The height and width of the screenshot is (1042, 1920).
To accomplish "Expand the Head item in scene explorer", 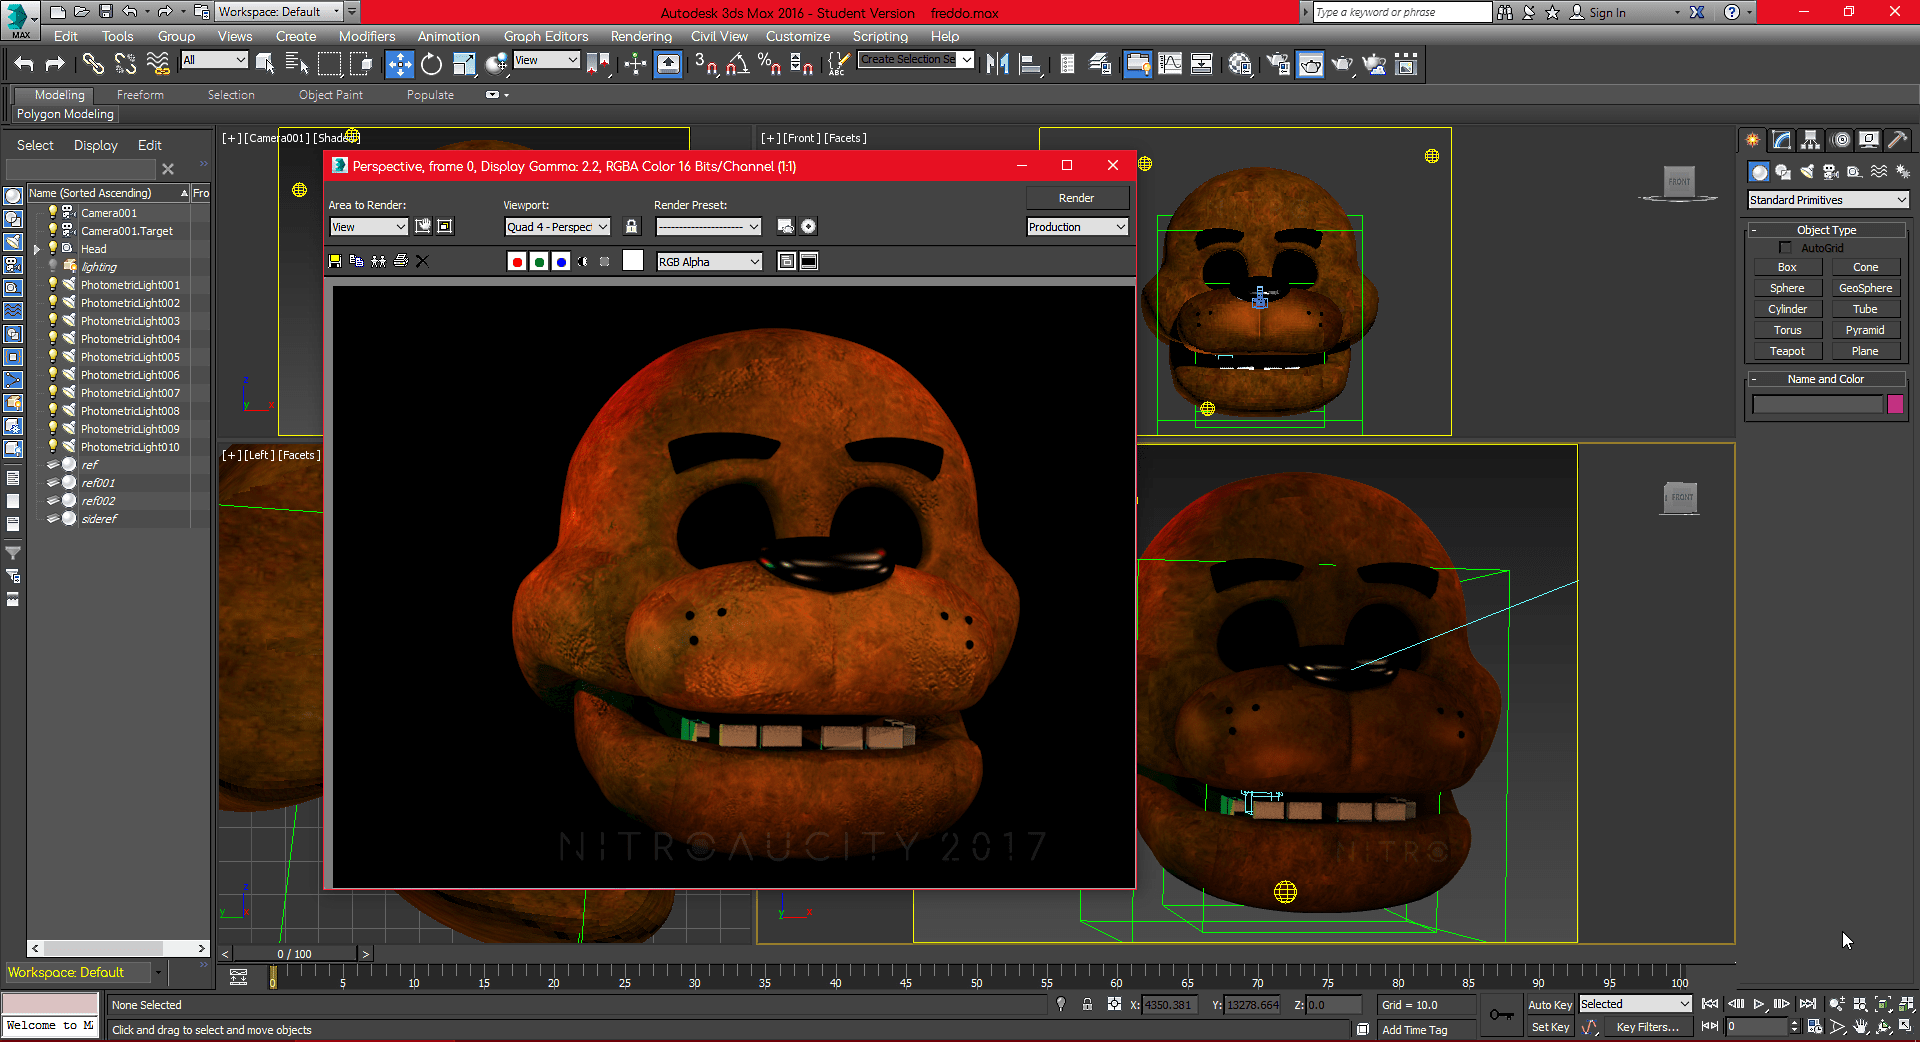I will pyautogui.click(x=37, y=249).
